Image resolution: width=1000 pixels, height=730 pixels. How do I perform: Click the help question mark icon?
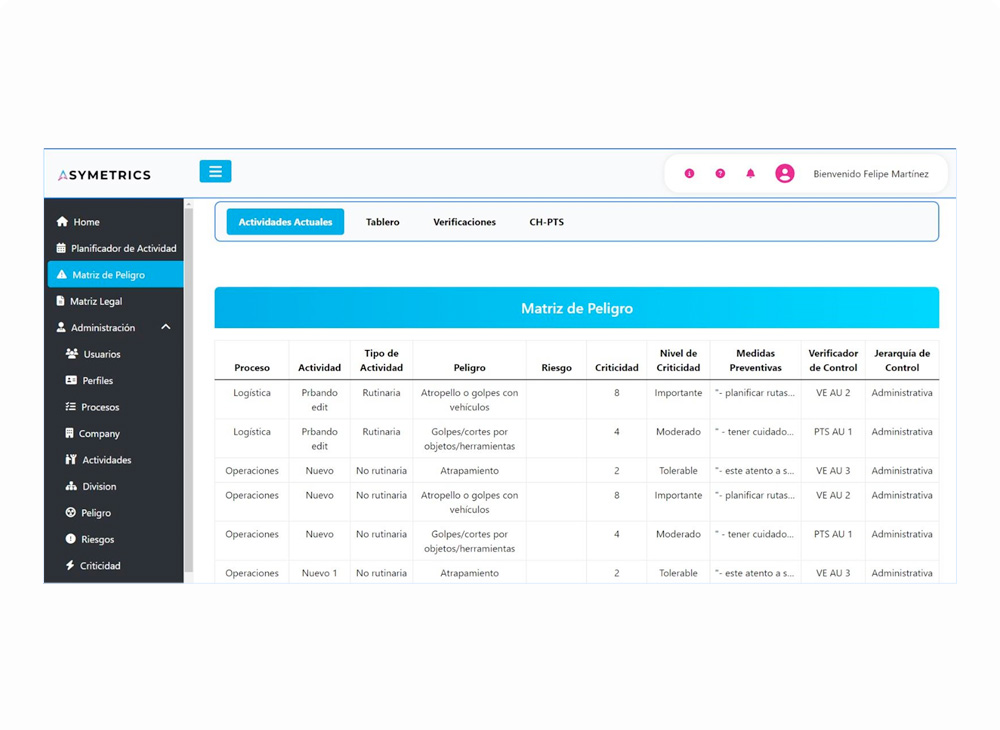[720, 174]
